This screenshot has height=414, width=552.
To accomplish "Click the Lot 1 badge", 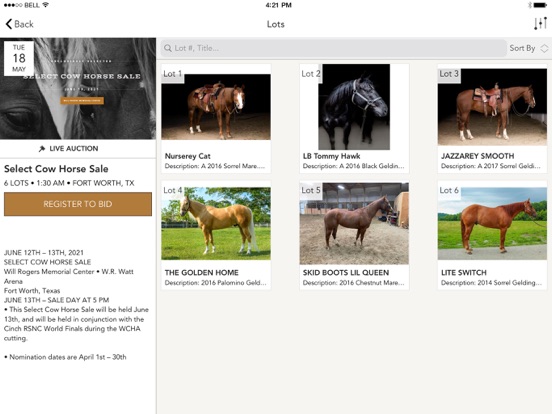I will point(172,74).
